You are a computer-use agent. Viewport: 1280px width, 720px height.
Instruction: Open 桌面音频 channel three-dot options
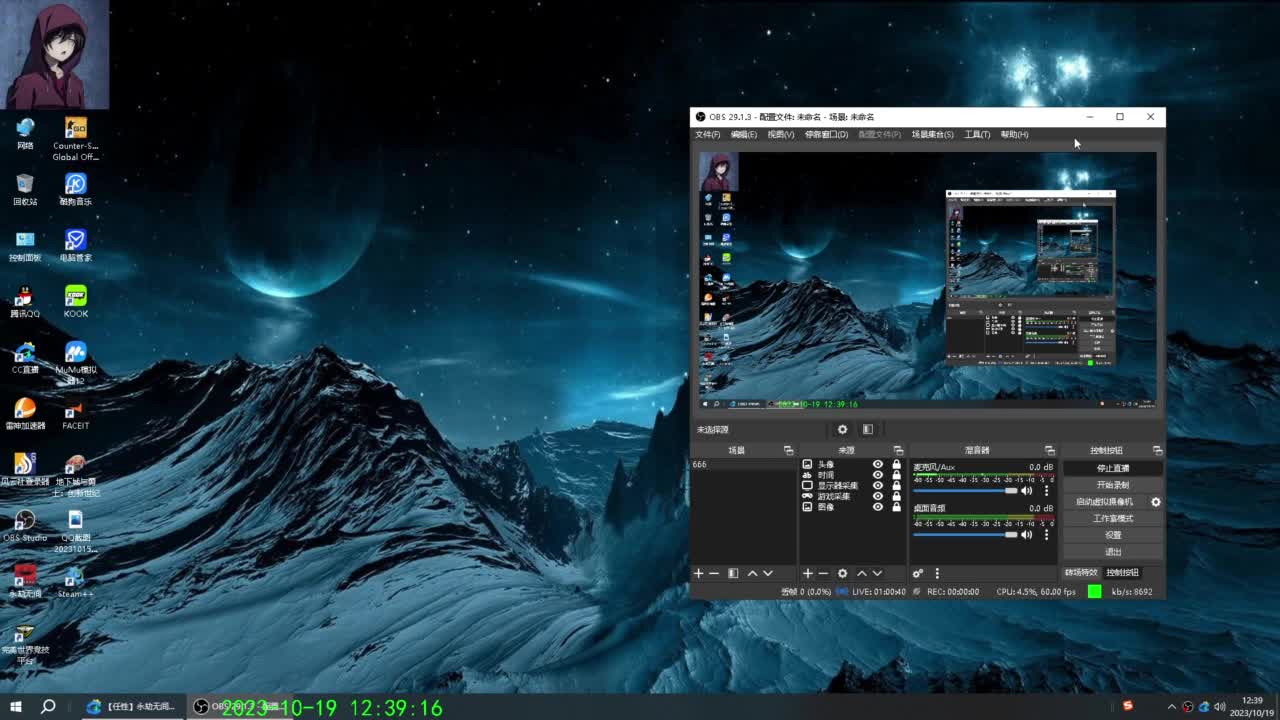[1047, 534]
